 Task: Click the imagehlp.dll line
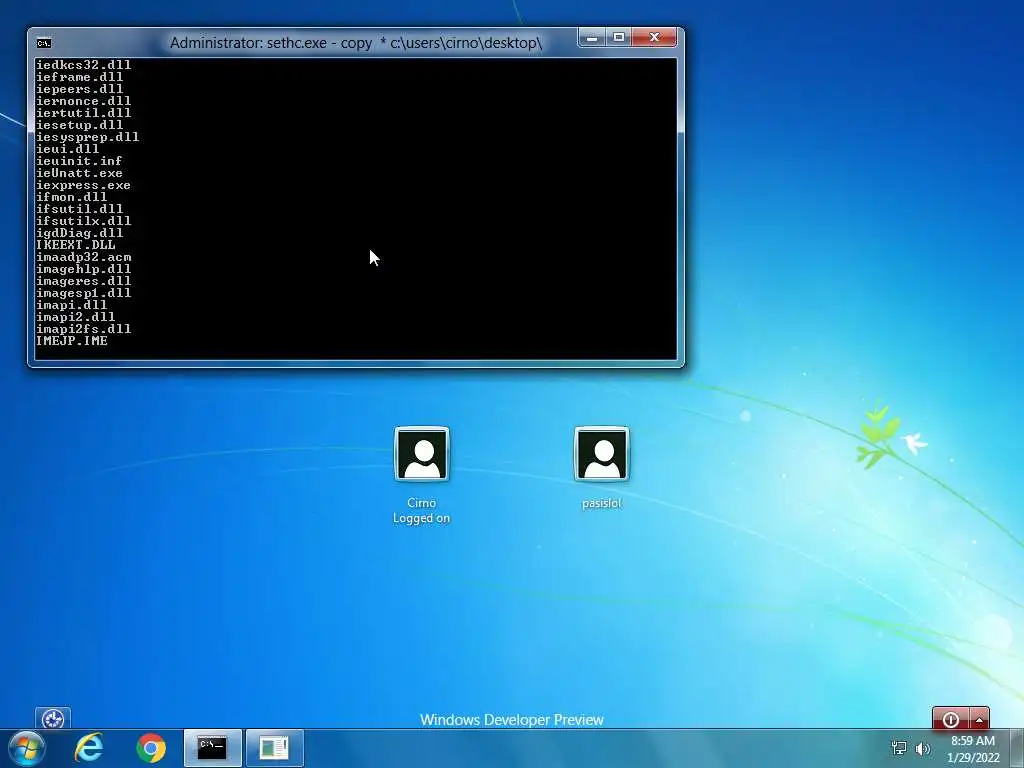tap(84, 269)
